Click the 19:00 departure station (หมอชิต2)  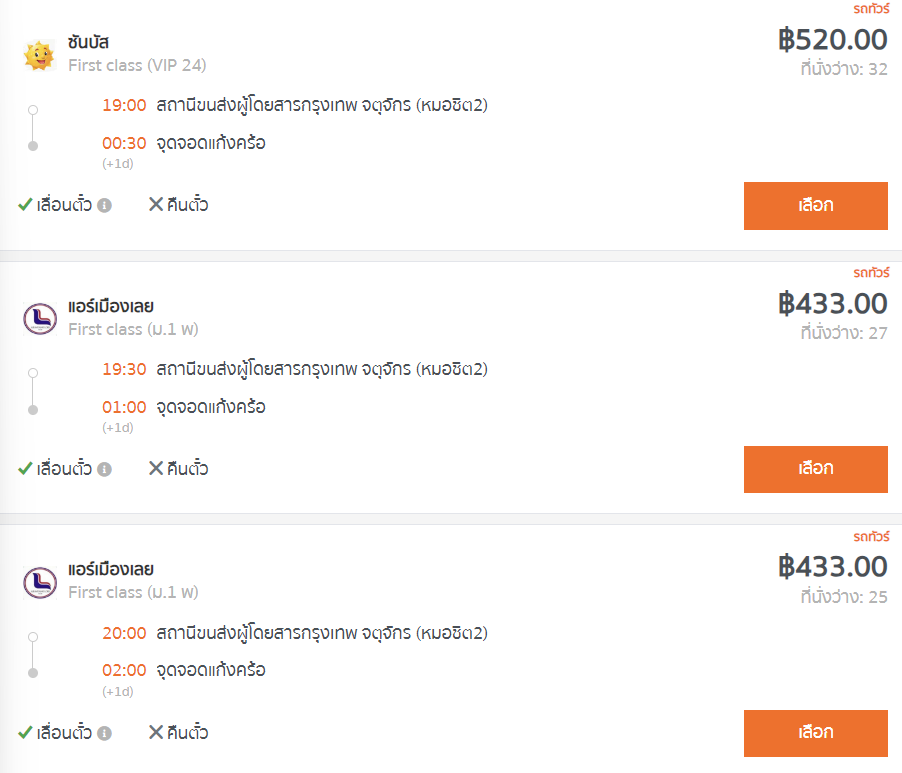[322, 105]
